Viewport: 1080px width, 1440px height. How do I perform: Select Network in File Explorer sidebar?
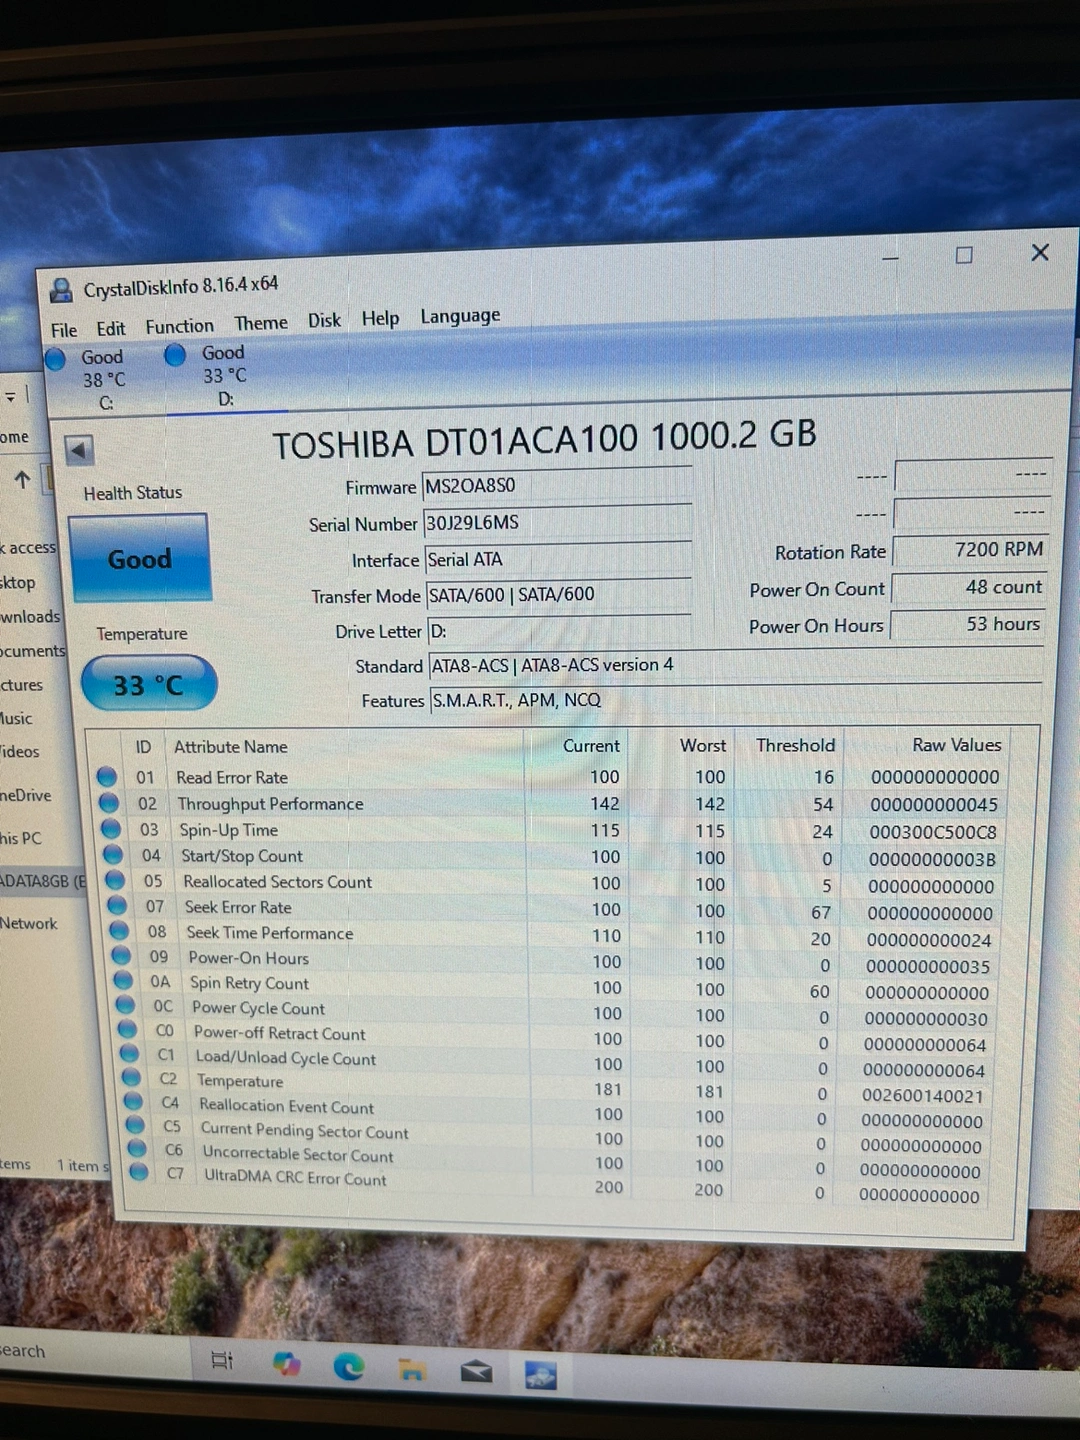click(x=28, y=923)
